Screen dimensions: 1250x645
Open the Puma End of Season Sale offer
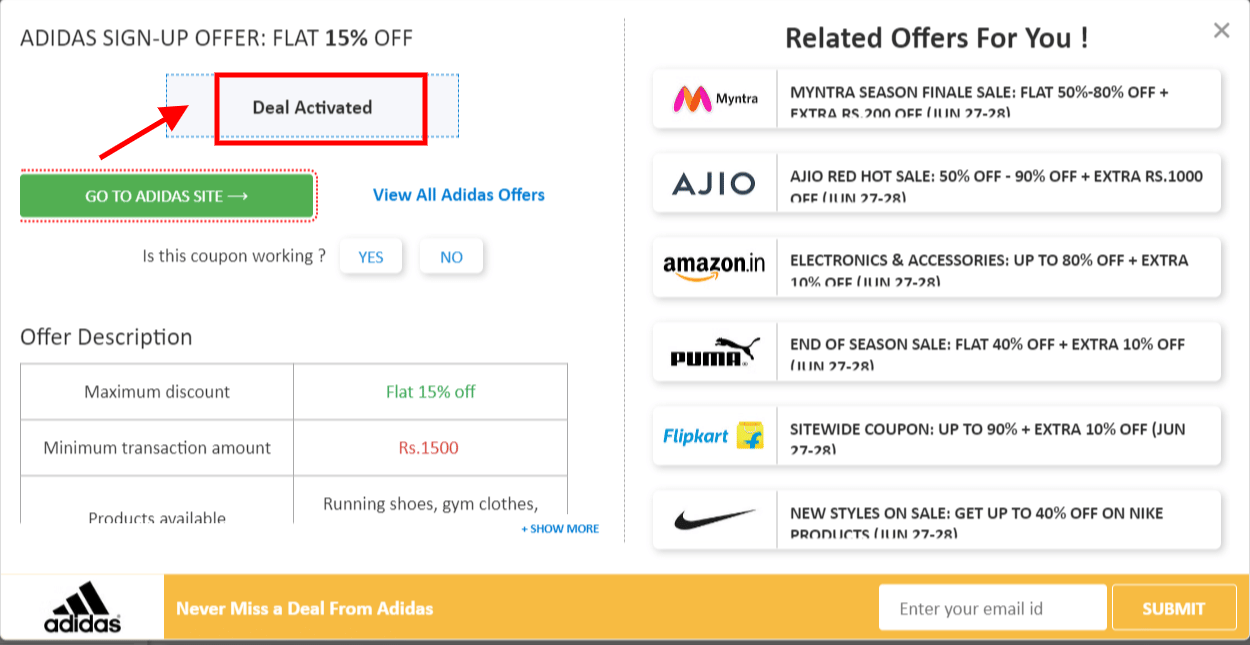coord(995,352)
